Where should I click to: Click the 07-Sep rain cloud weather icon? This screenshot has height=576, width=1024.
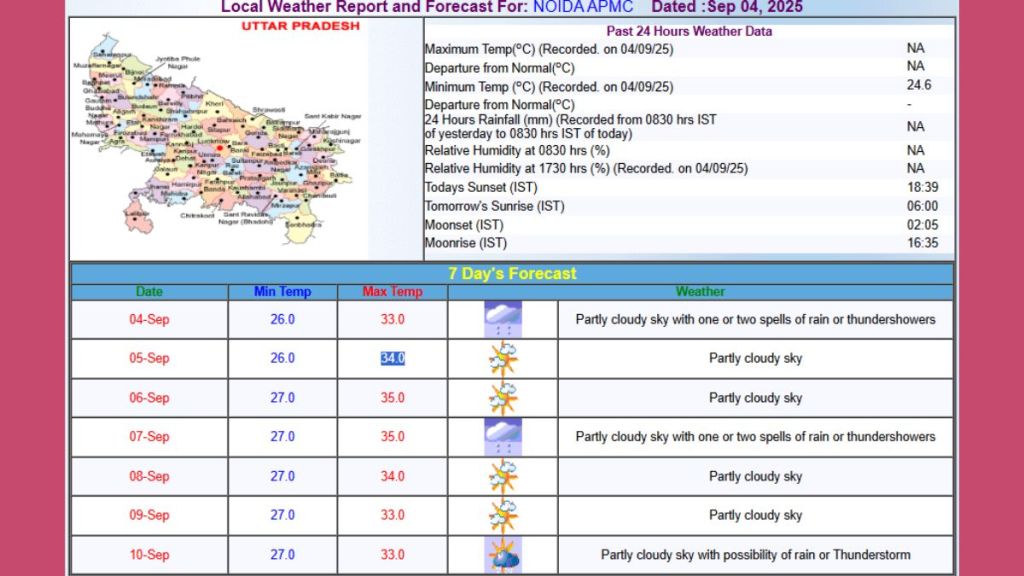[x=502, y=437]
